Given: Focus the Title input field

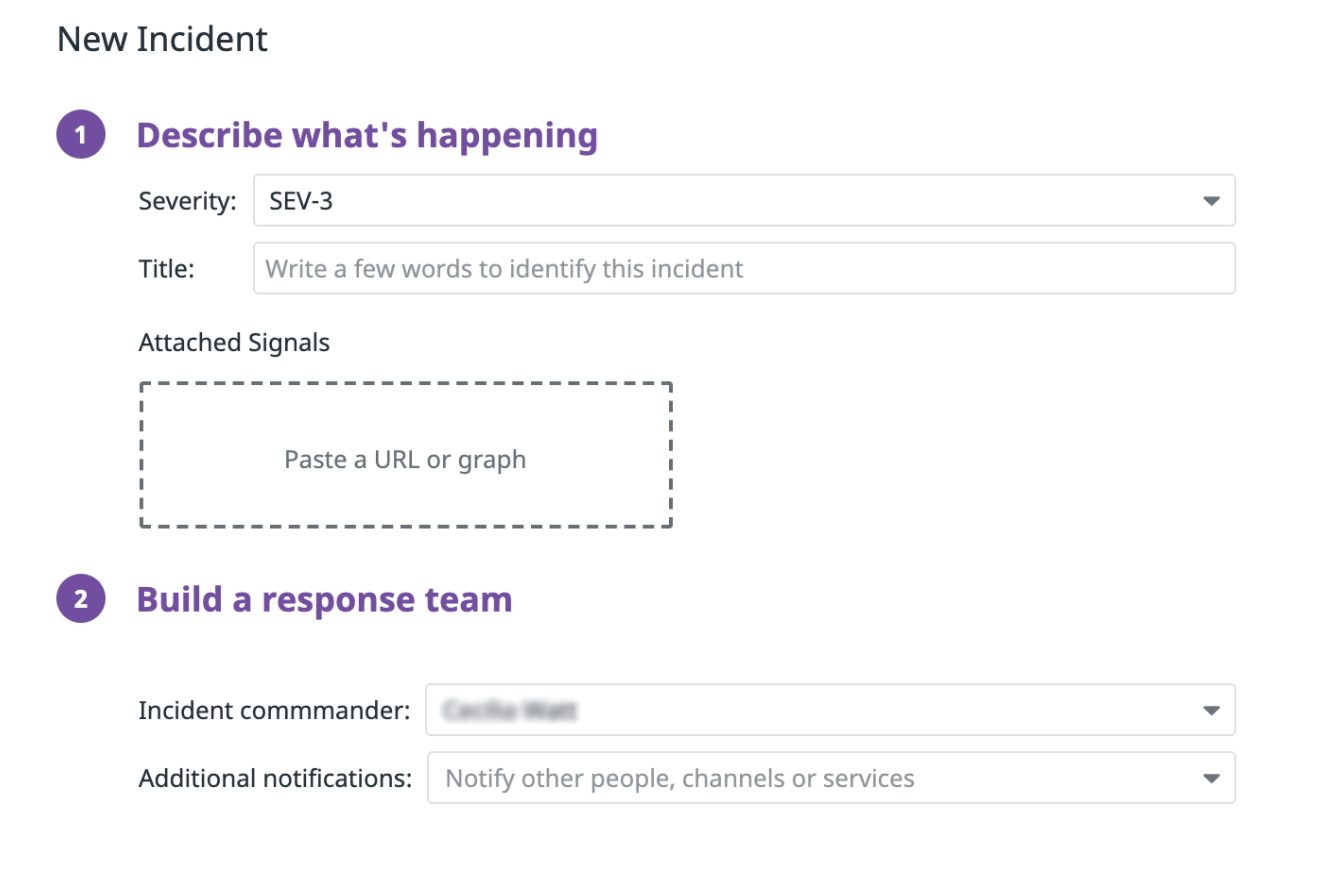Looking at the screenshot, I should click(x=744, y=268).
